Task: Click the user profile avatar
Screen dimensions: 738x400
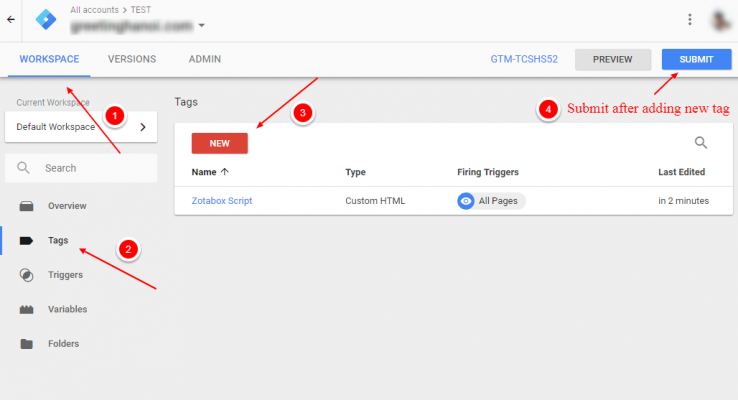Action: (718, 19)
